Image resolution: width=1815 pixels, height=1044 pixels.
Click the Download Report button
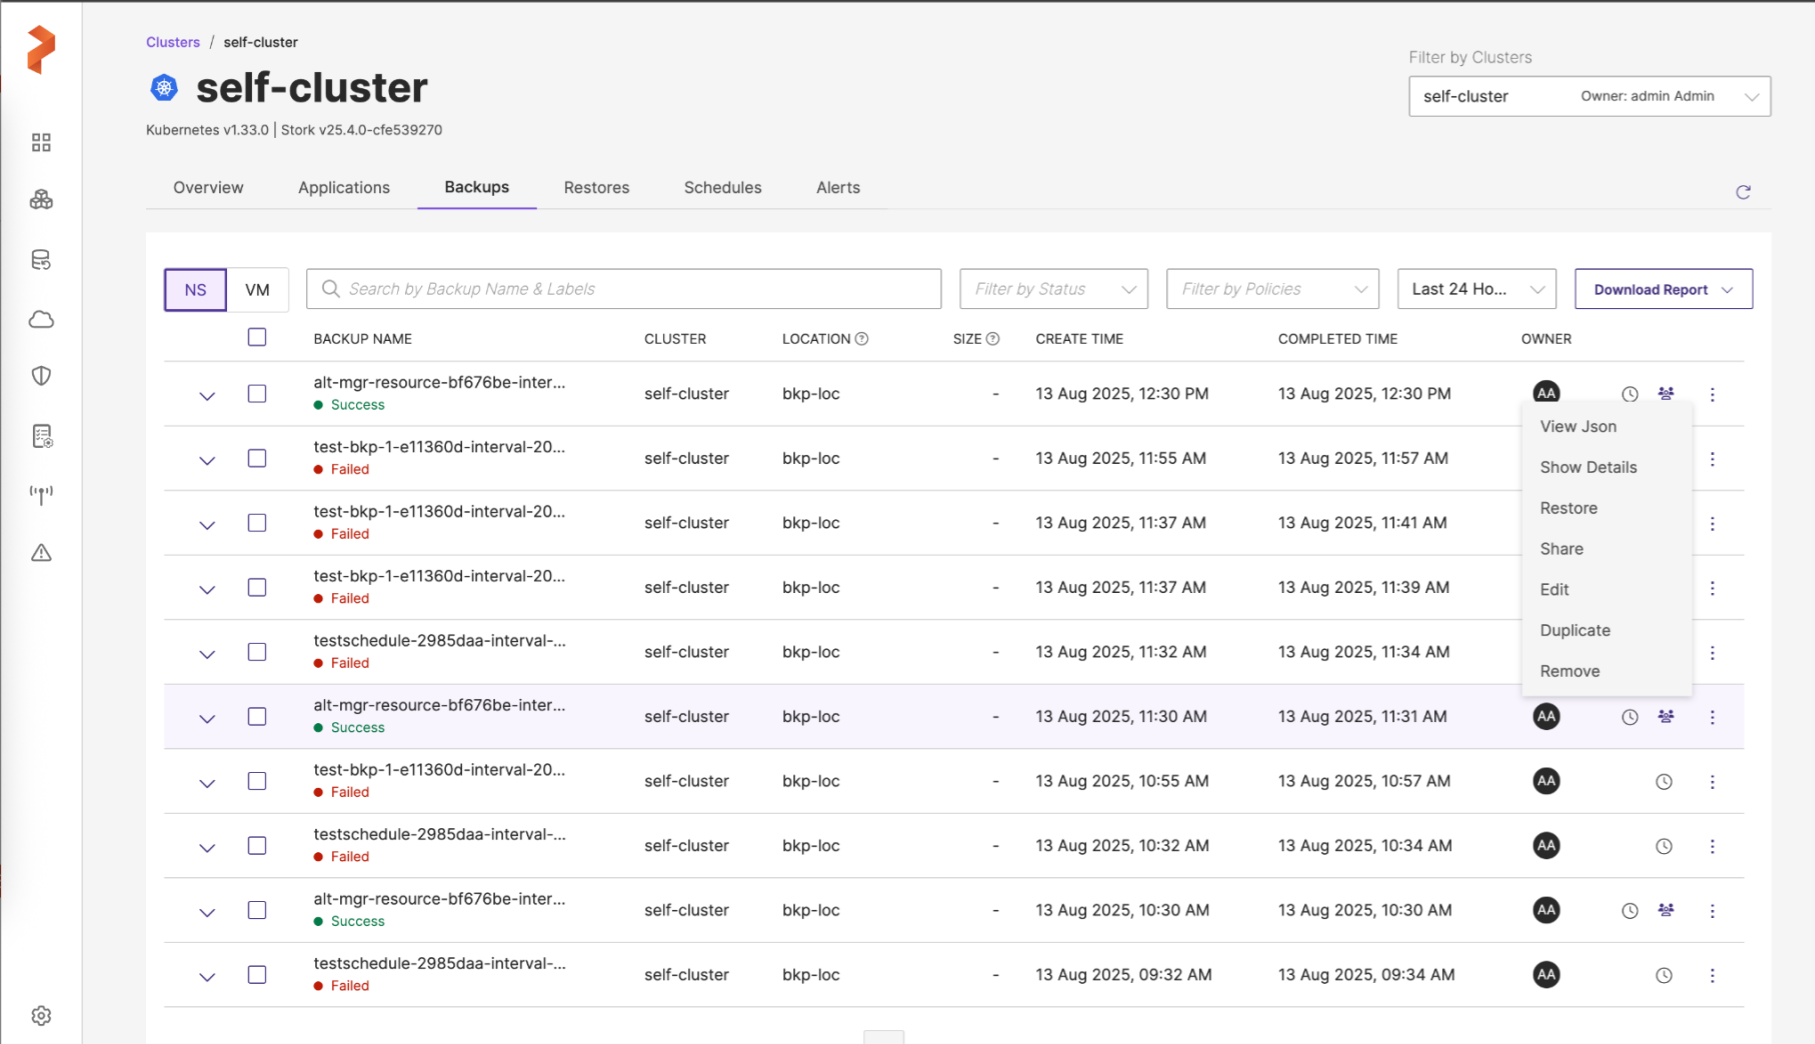click(x=1662, y=289)
